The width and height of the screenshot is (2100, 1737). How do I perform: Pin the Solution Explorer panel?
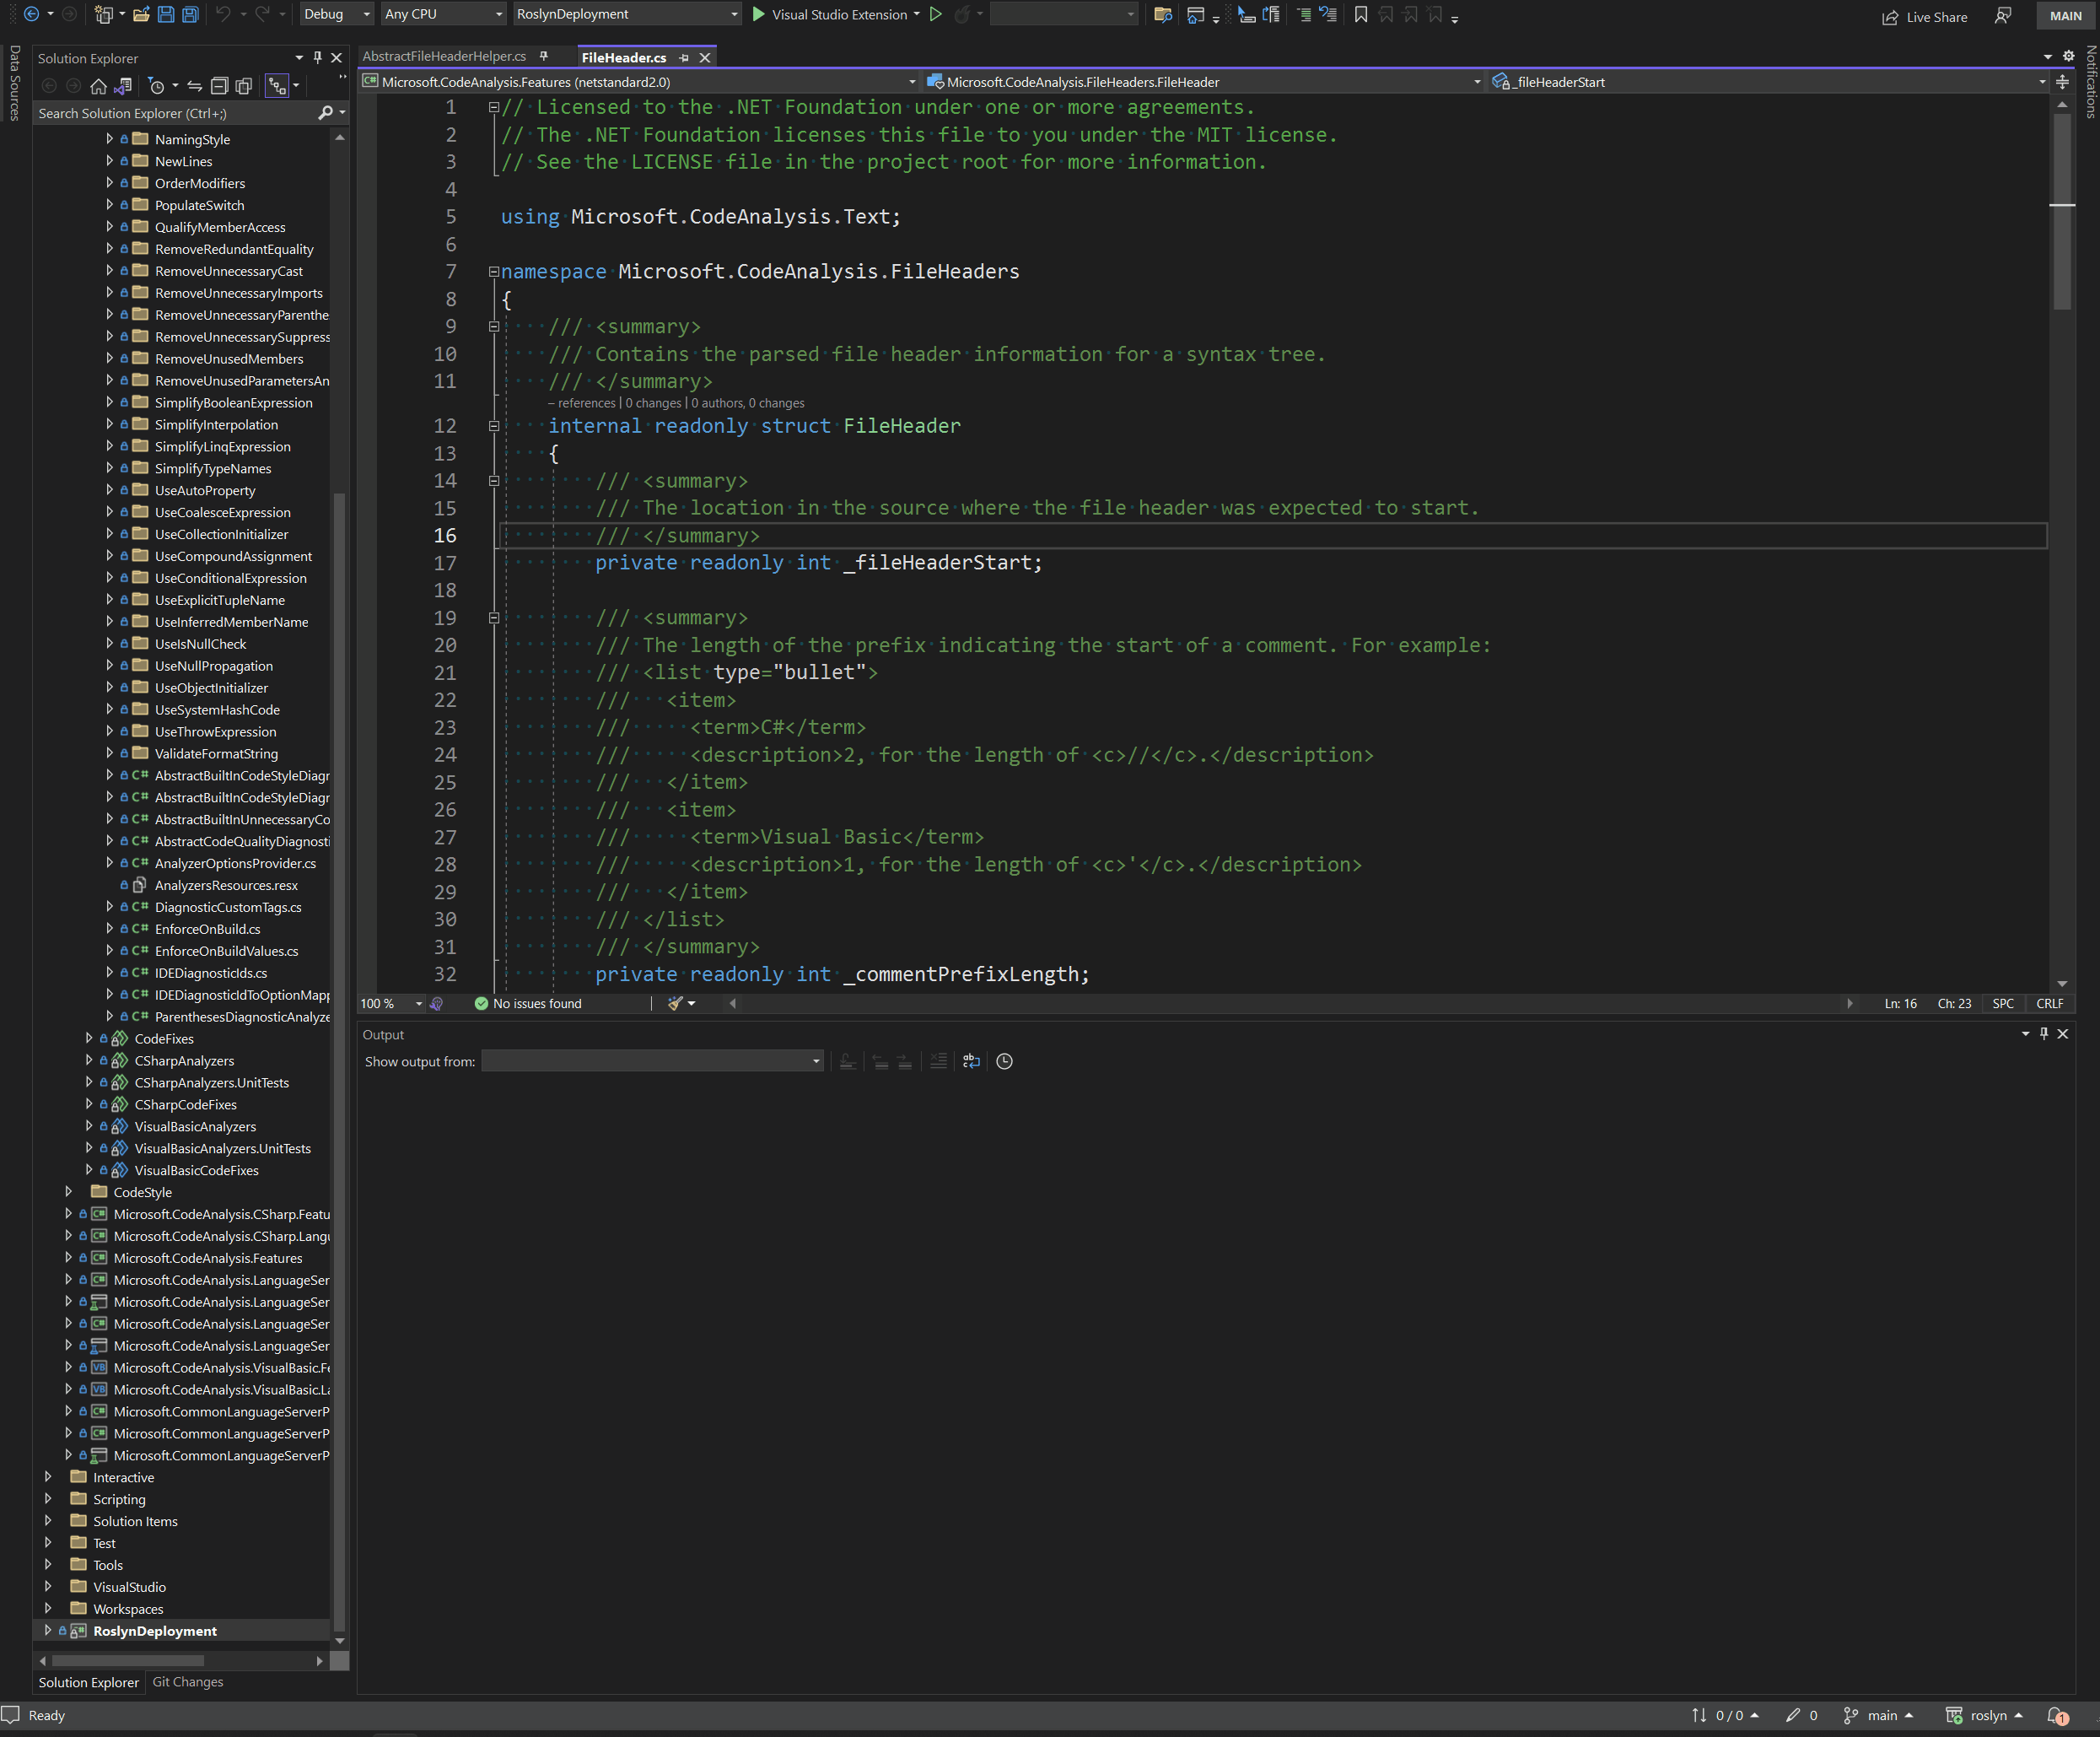316,57
